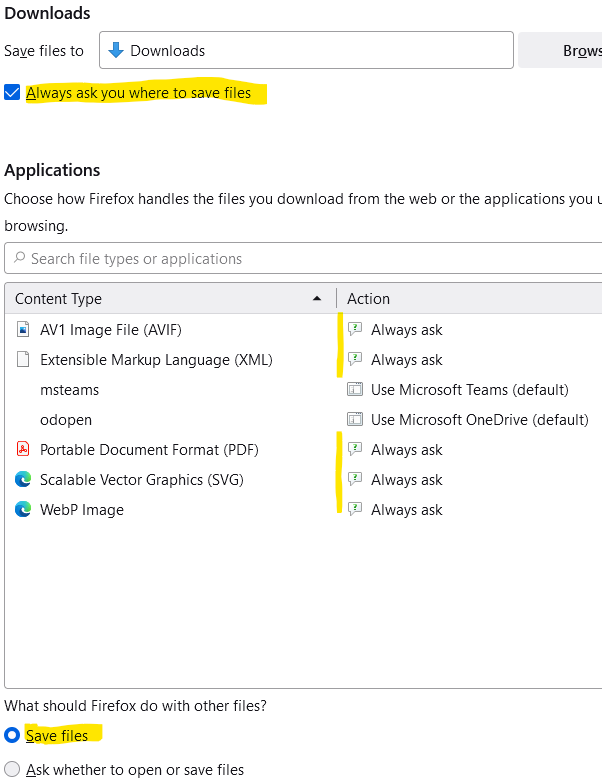
Task: Click the blue Downloads folder arrow icon
Action: tap(116, 50)
